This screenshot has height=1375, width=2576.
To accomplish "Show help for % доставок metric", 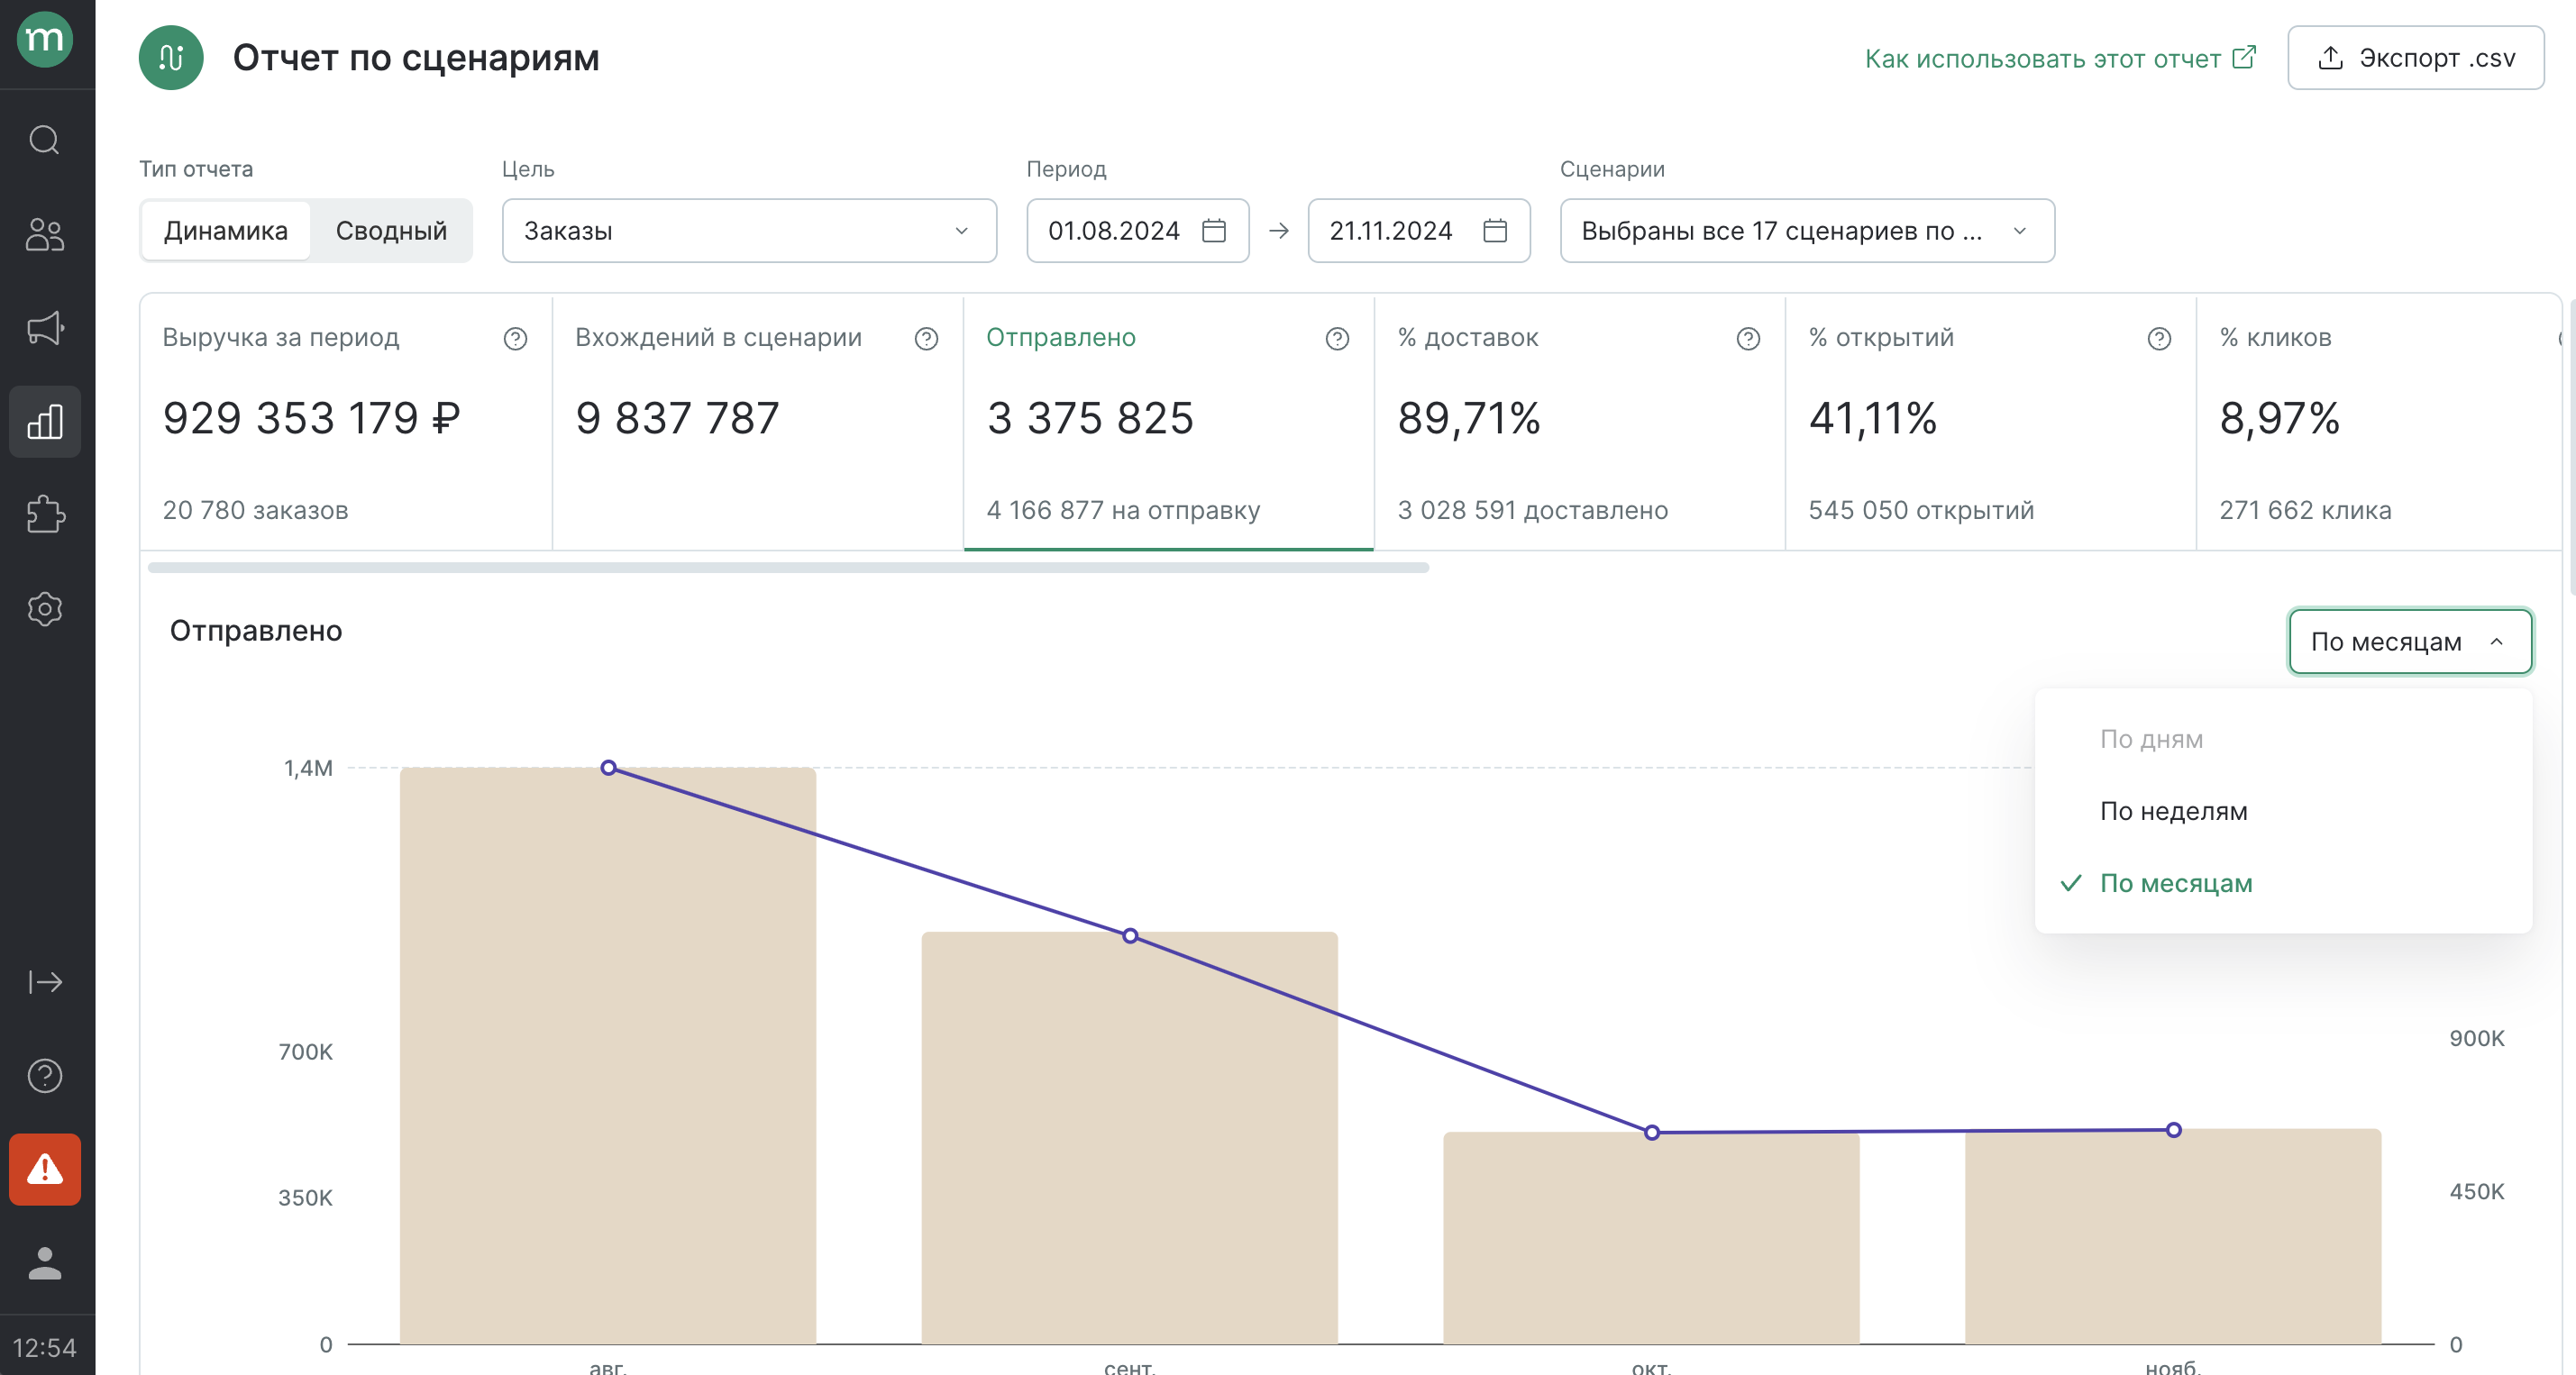I will [1748, 339].
